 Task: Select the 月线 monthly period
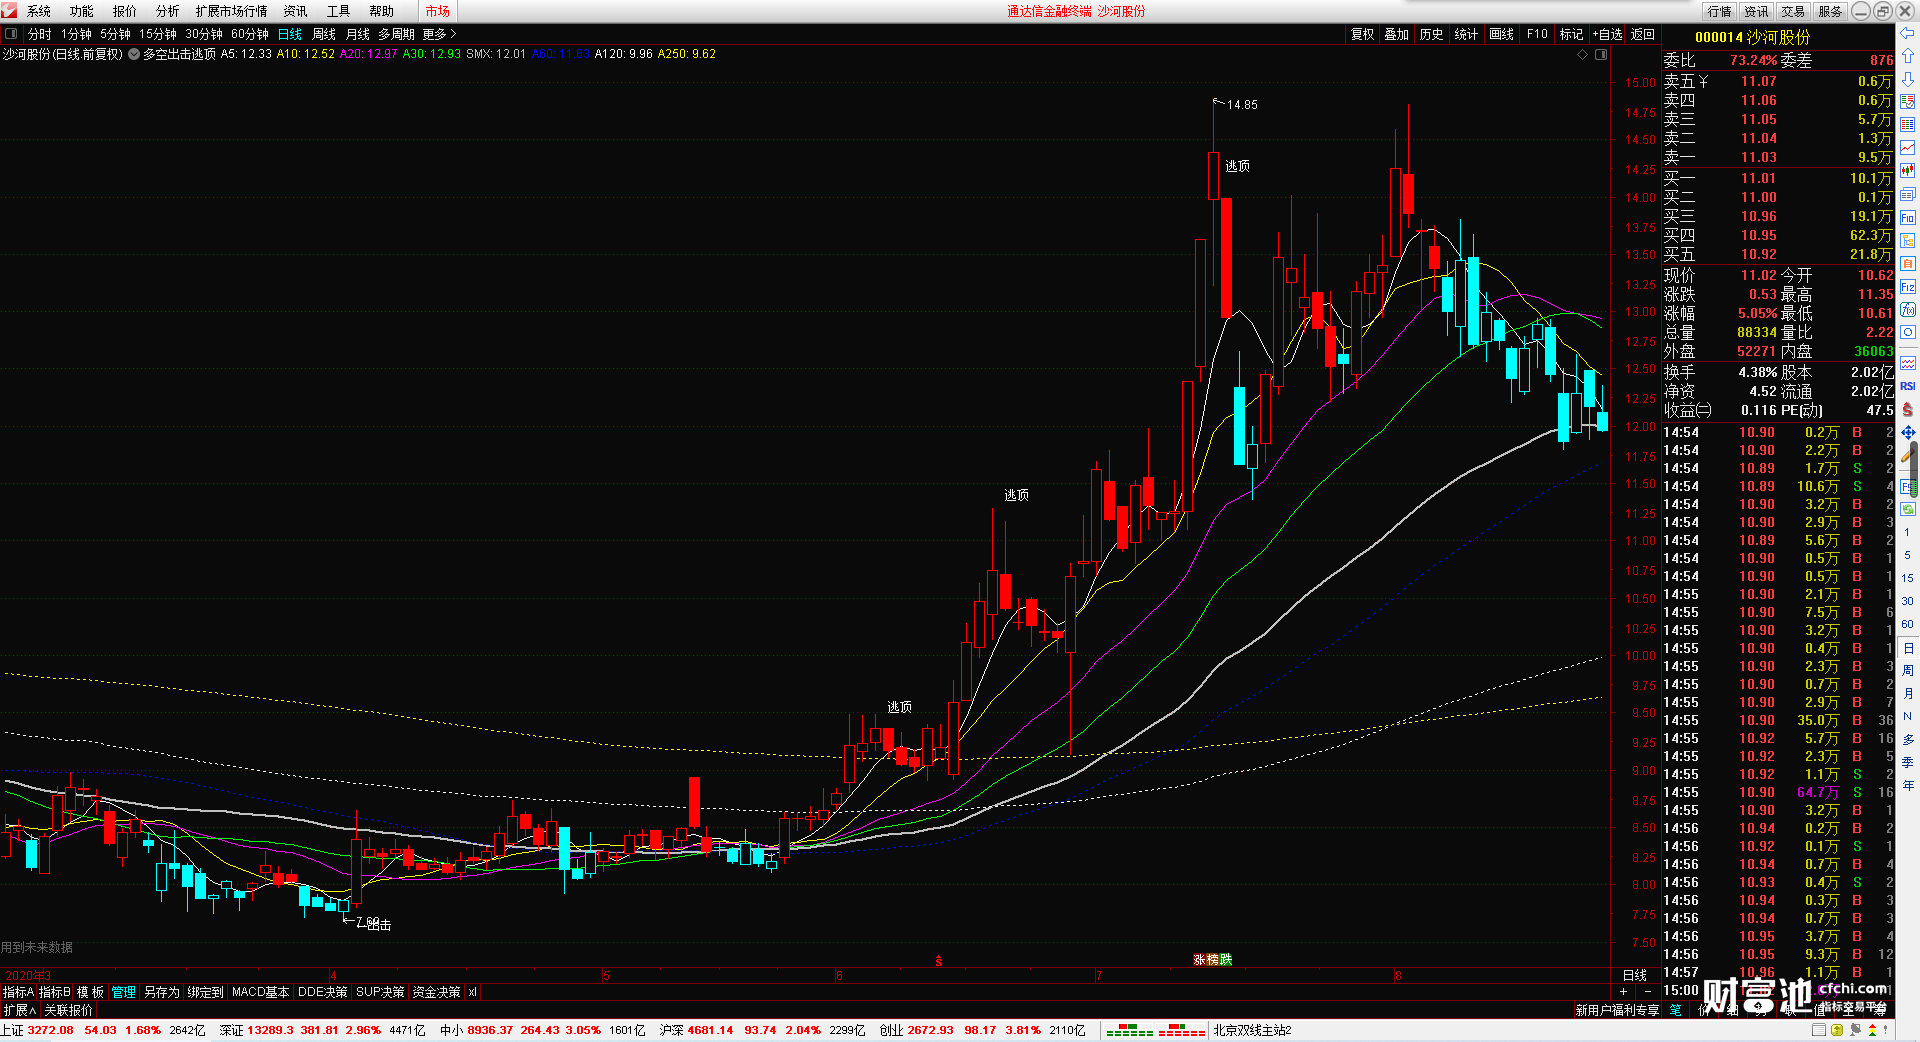pyautogui.click(x=358, y=34)
